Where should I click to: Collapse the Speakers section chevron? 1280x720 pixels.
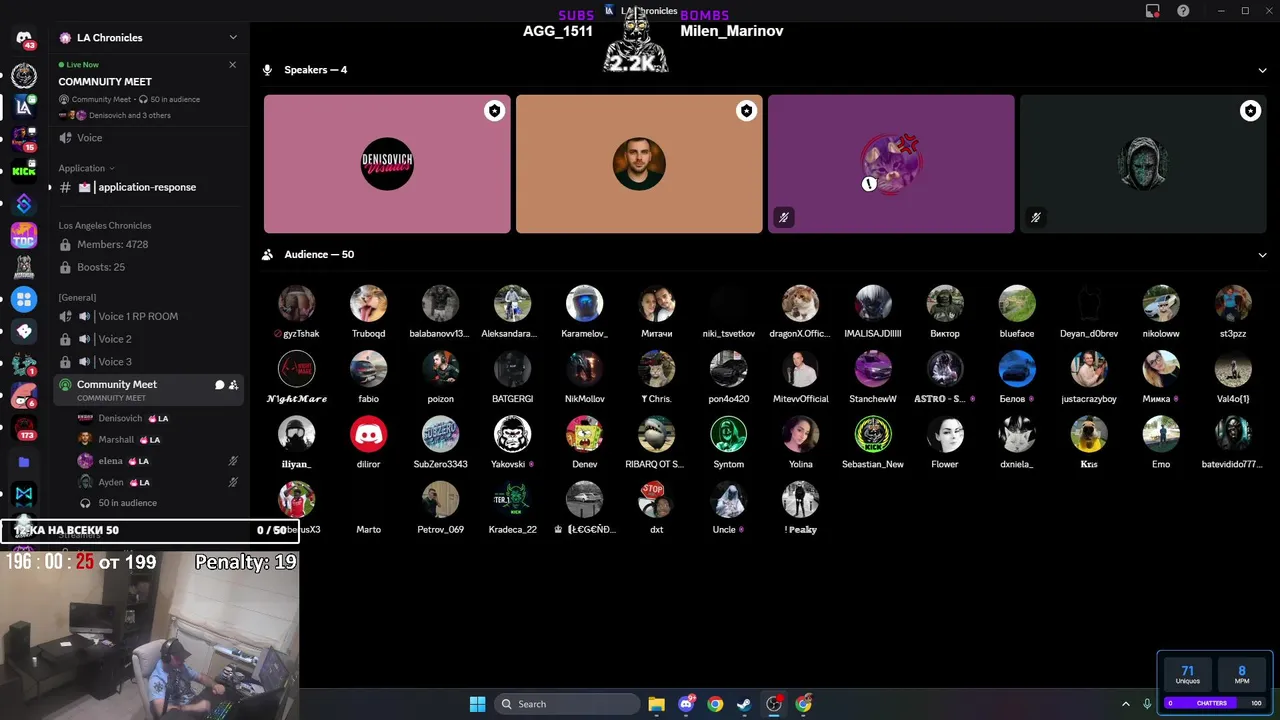[1262, 70]
